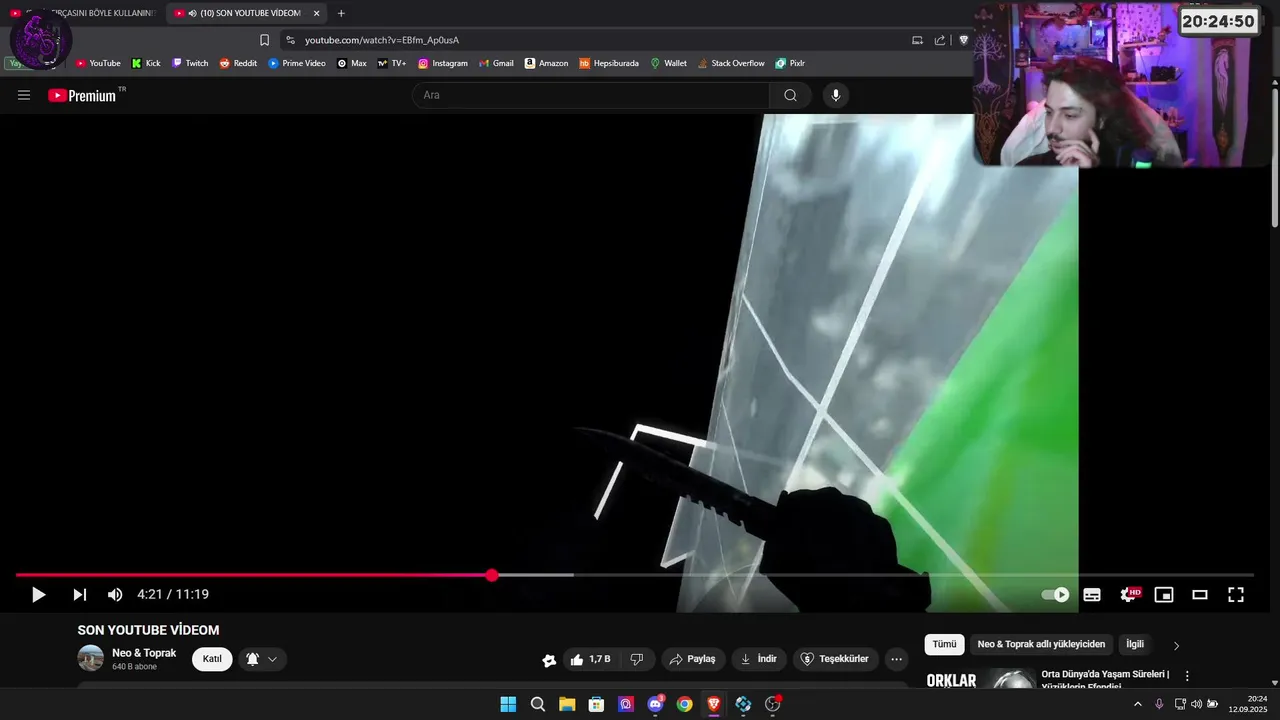
Task: Open the Hepsiburada bookmark
Action: coord(609,63)
